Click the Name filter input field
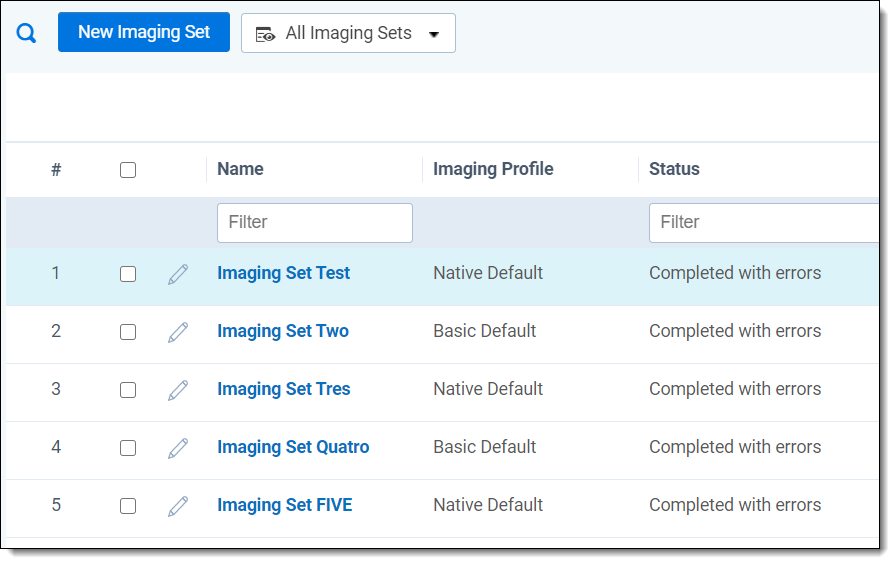895x564 pixels. [x=314, y=222]
